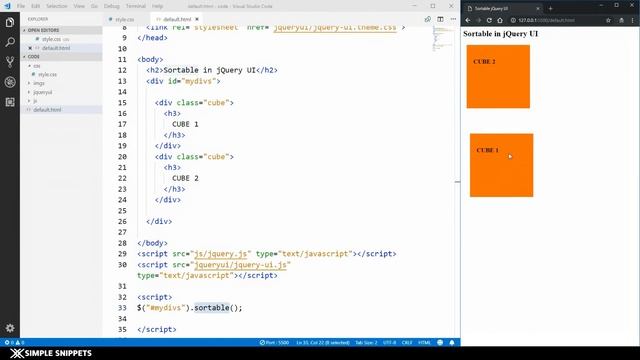This screenshot has width=640, height=360.
Task: Open the Debug view in the activity bar
Action: [10, 82]
